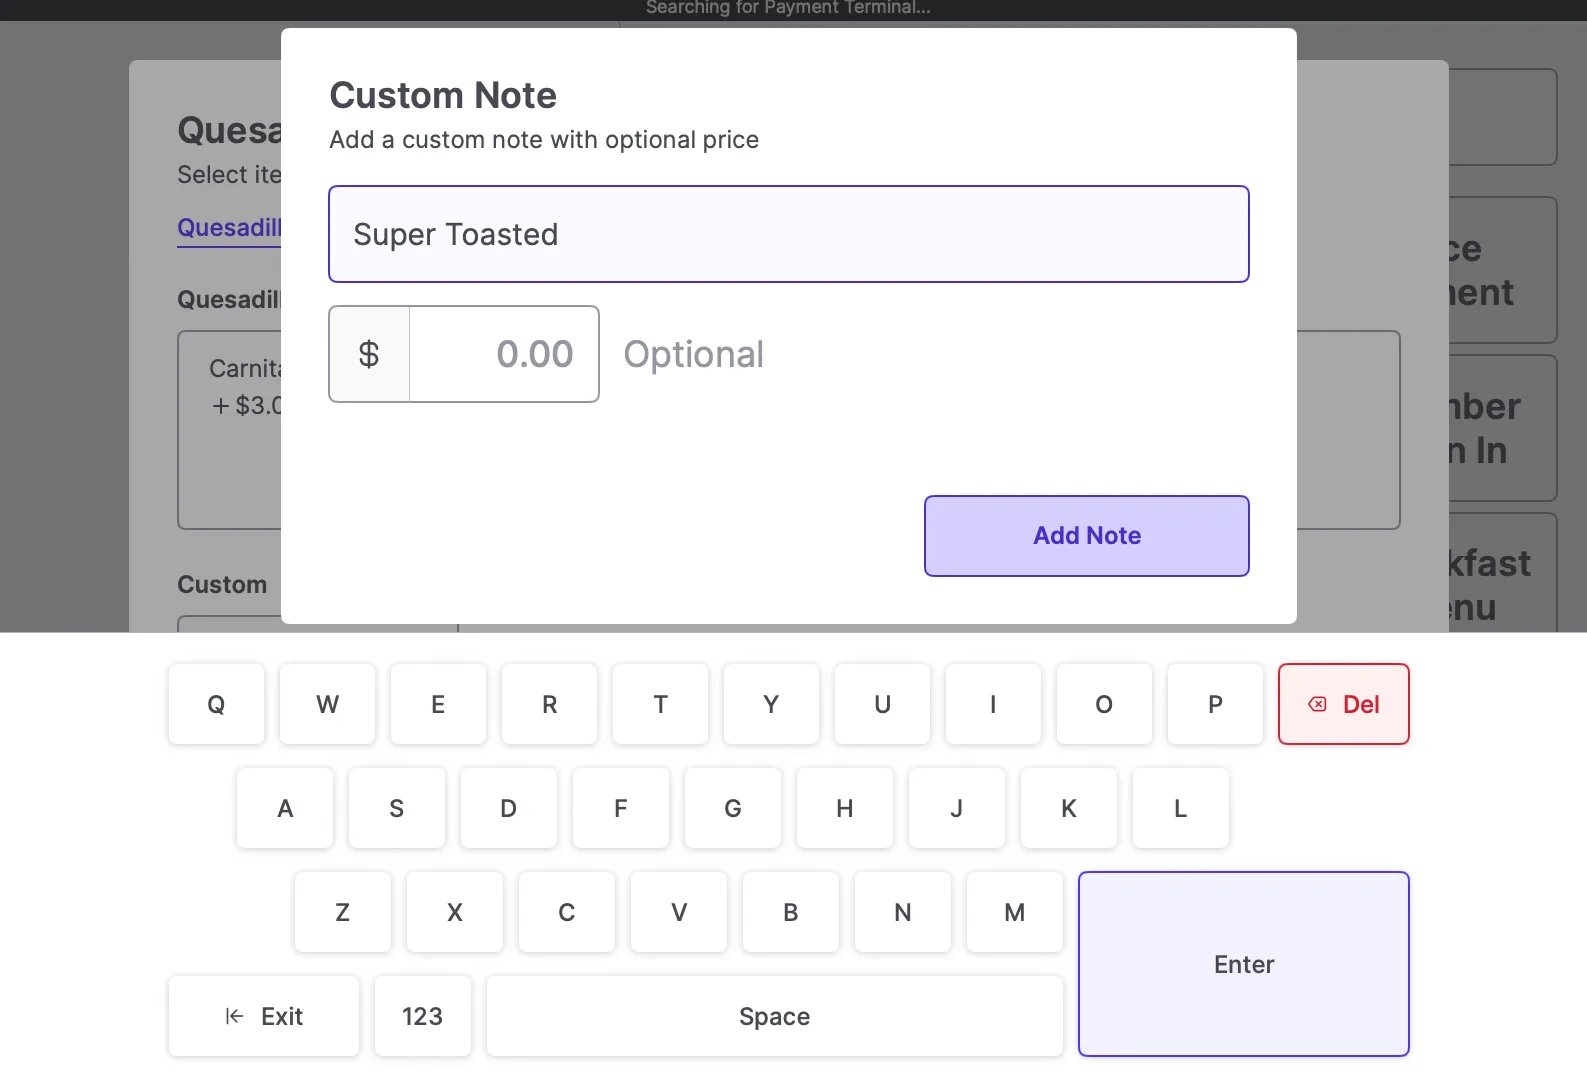Tap the Enter key on keyboard
The width and height of the screenshot is (1587, 1079).
1243,964
